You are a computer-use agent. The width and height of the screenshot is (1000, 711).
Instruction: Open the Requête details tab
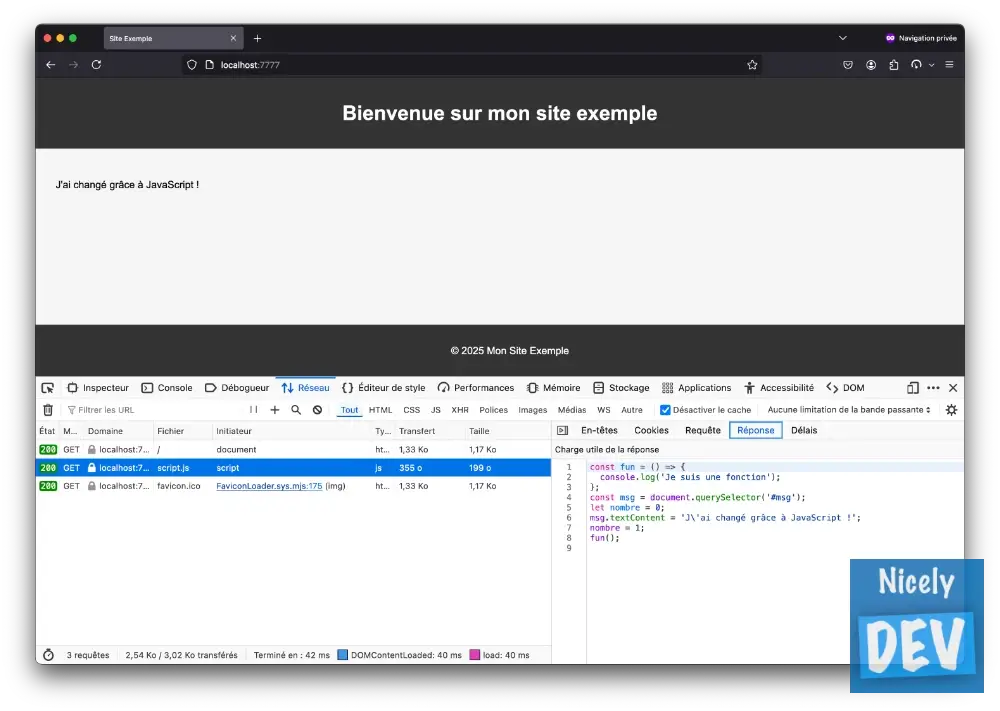coord(703,430)
